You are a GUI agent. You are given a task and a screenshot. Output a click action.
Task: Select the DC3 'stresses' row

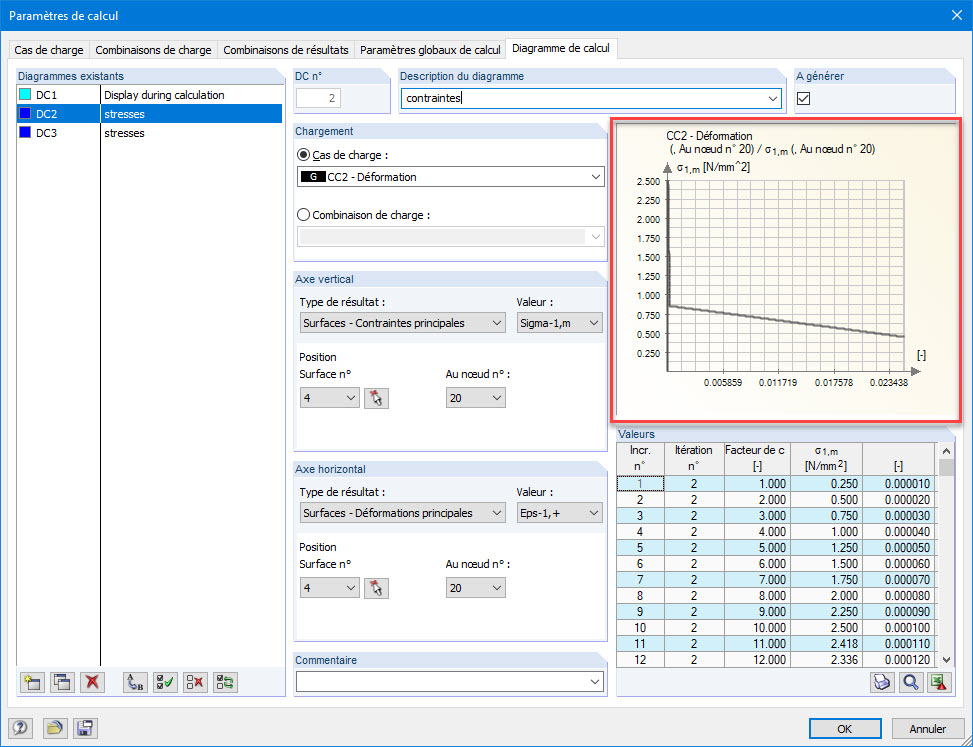point(150,133)
